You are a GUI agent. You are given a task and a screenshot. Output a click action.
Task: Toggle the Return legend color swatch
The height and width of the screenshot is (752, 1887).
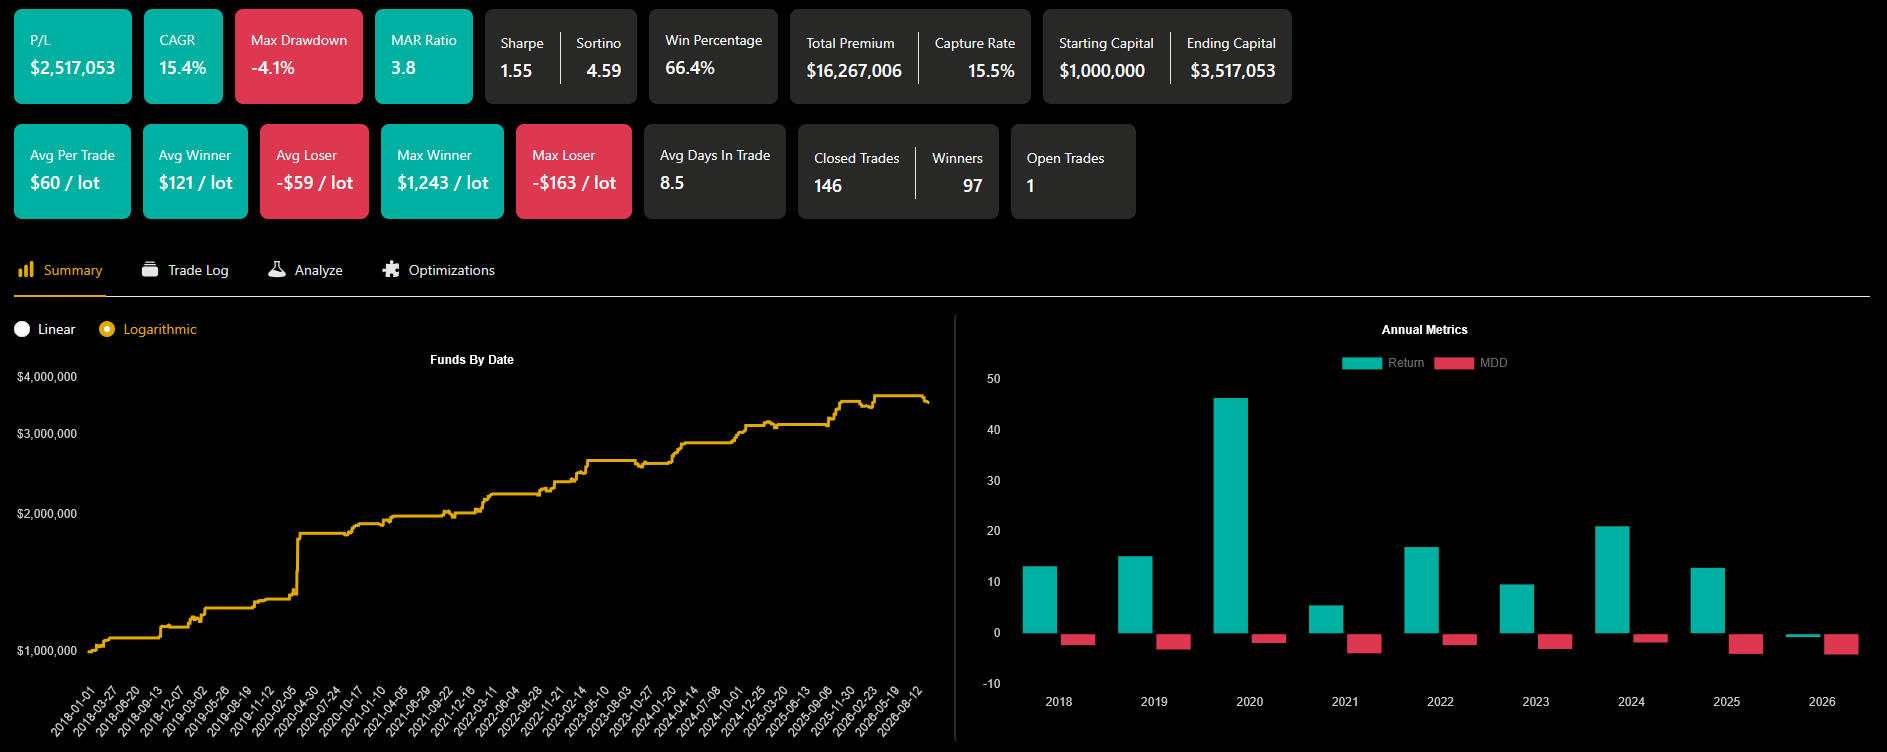1362,363
